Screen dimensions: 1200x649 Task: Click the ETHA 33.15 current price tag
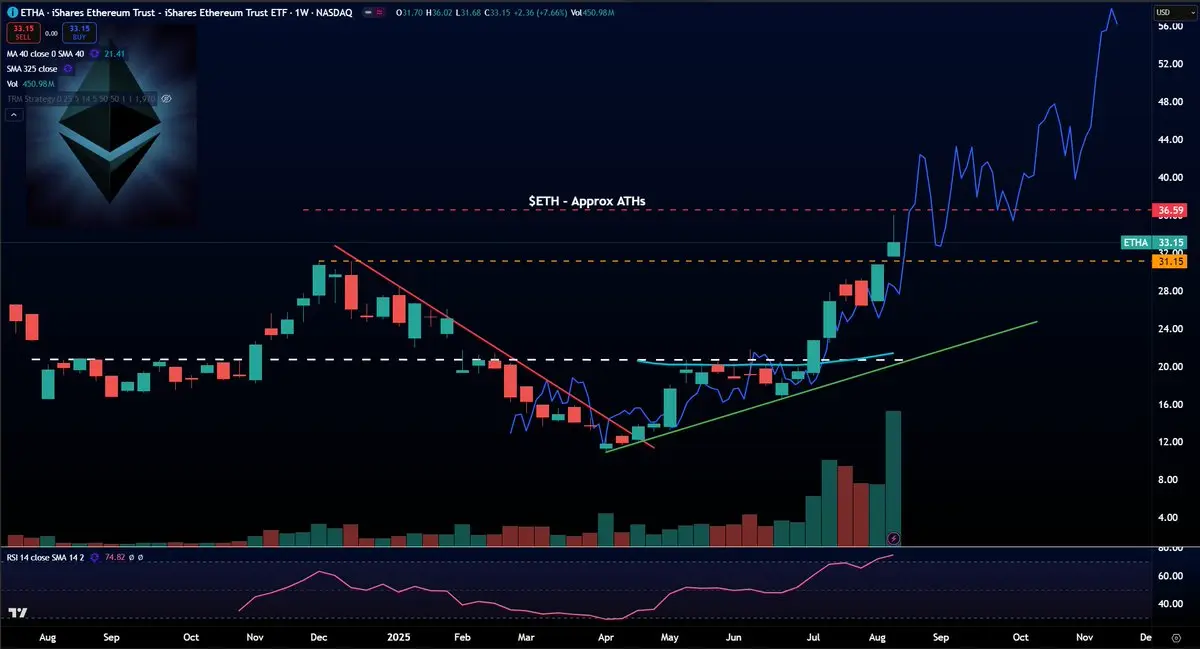pyautogui.click(x=1154, y=242)
